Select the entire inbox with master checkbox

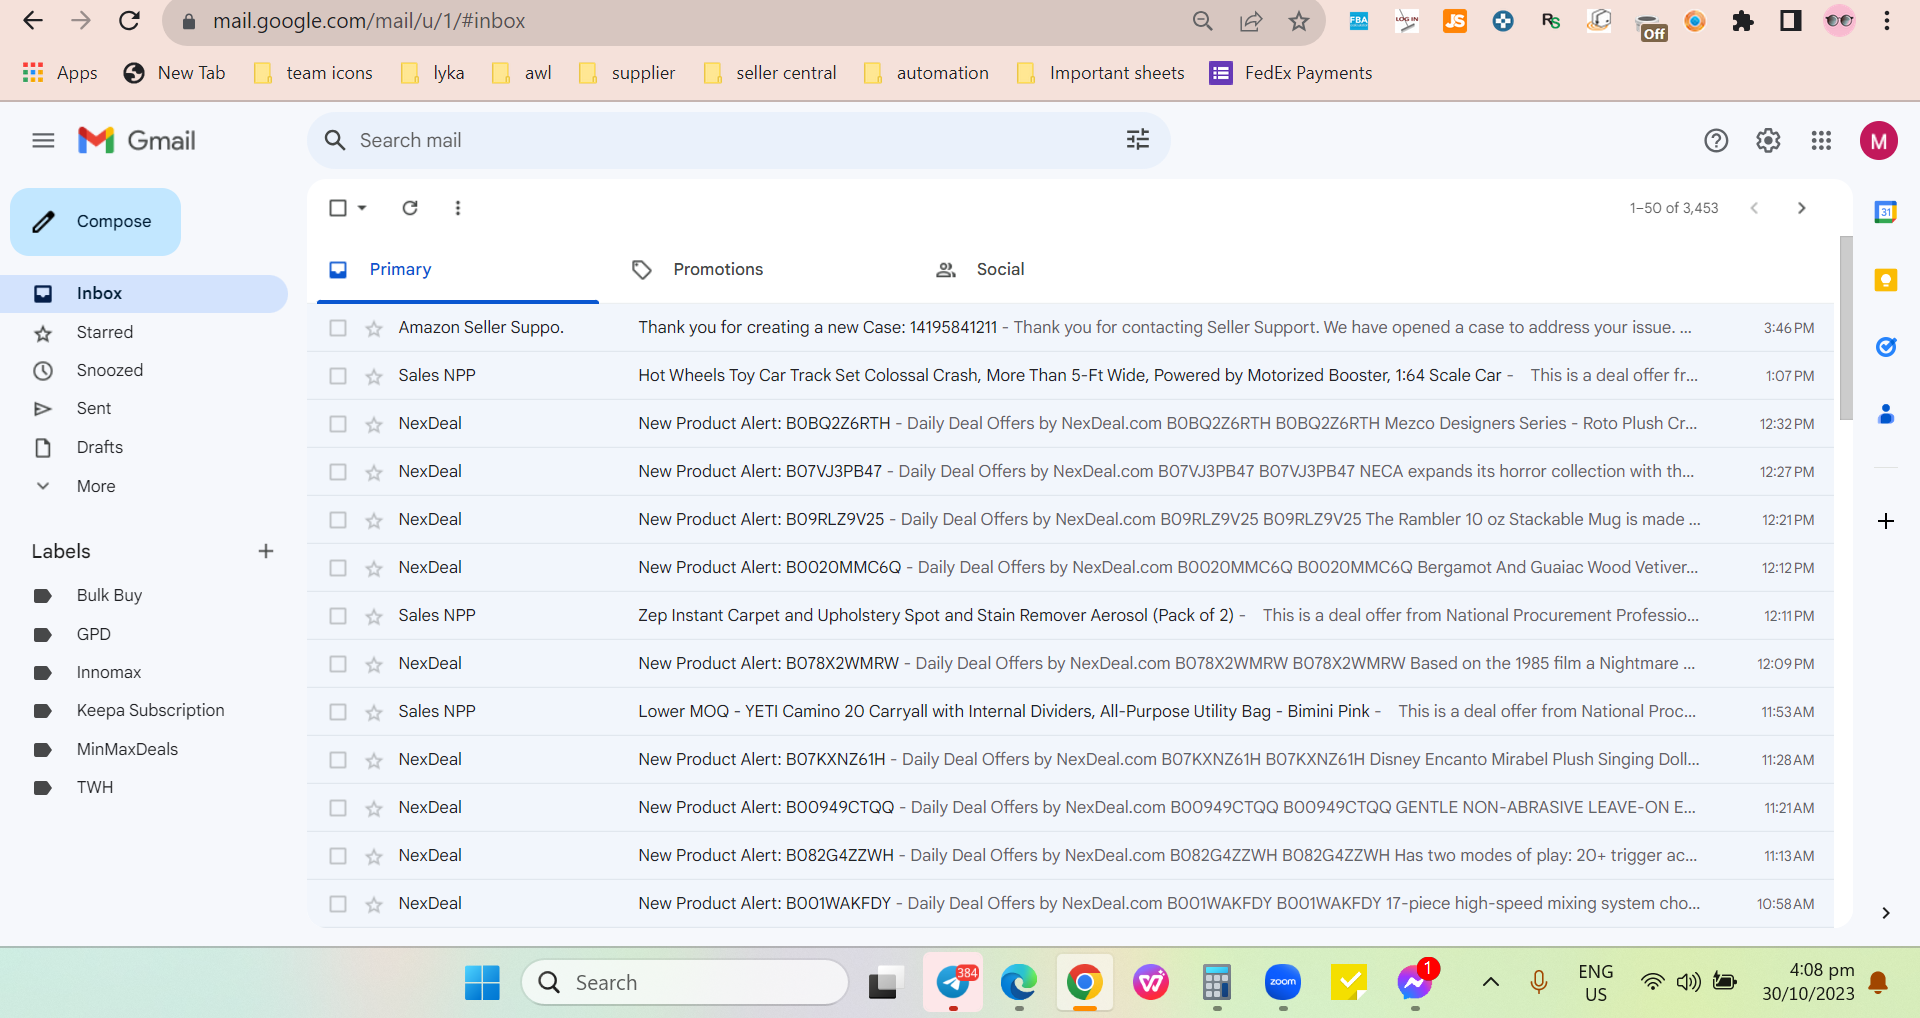338,208
